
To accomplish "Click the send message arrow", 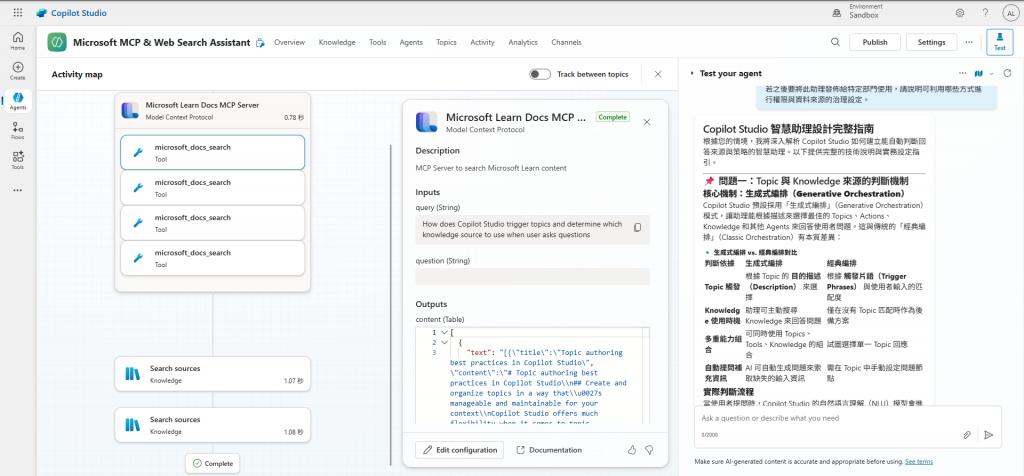I will coord(989,434).
